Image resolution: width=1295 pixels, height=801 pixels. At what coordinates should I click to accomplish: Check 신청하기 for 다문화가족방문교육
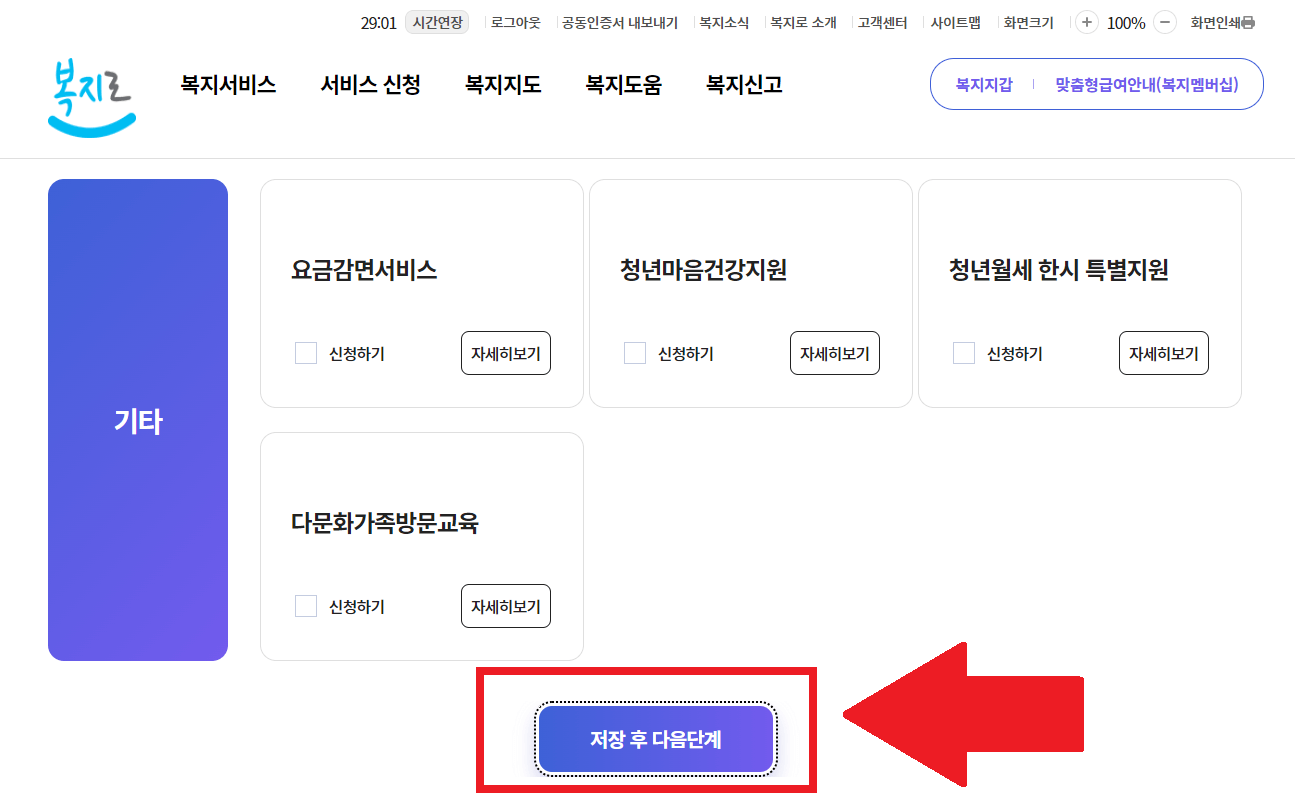coord(305,605)
